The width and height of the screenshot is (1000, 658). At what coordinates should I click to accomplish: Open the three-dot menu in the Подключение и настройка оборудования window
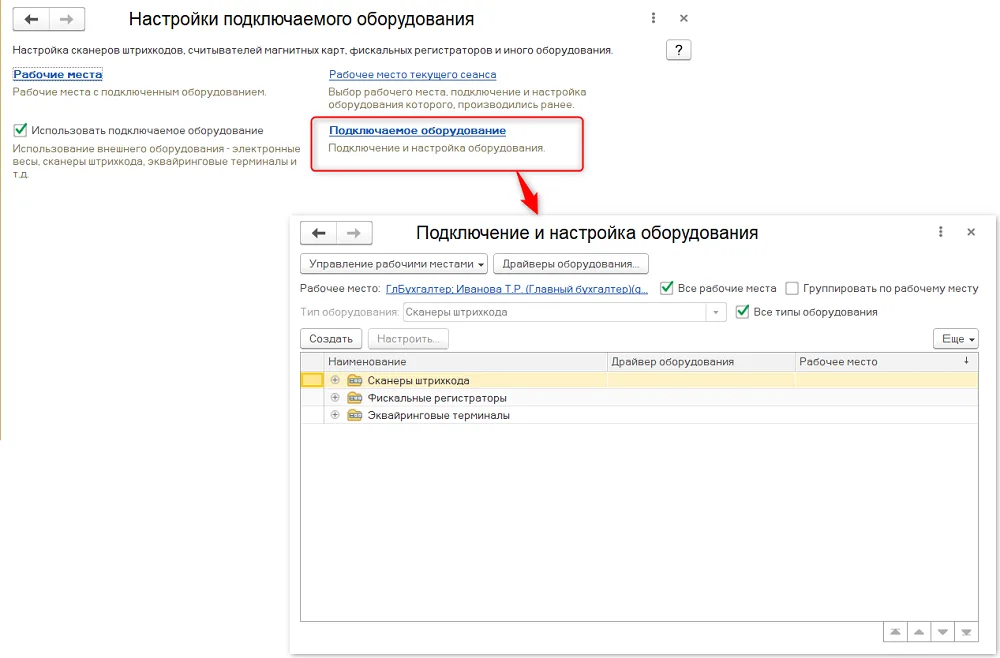click(x=940, y=232)
